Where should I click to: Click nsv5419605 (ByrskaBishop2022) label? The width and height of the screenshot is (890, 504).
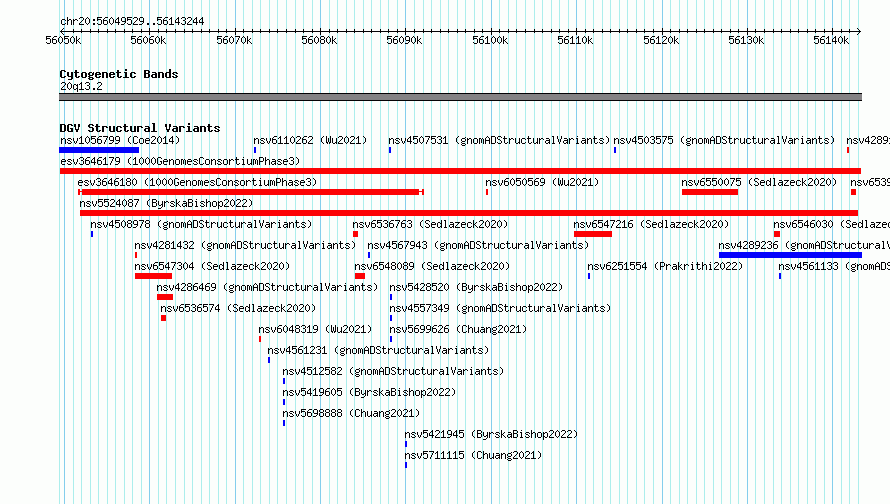tap(369, 392)
